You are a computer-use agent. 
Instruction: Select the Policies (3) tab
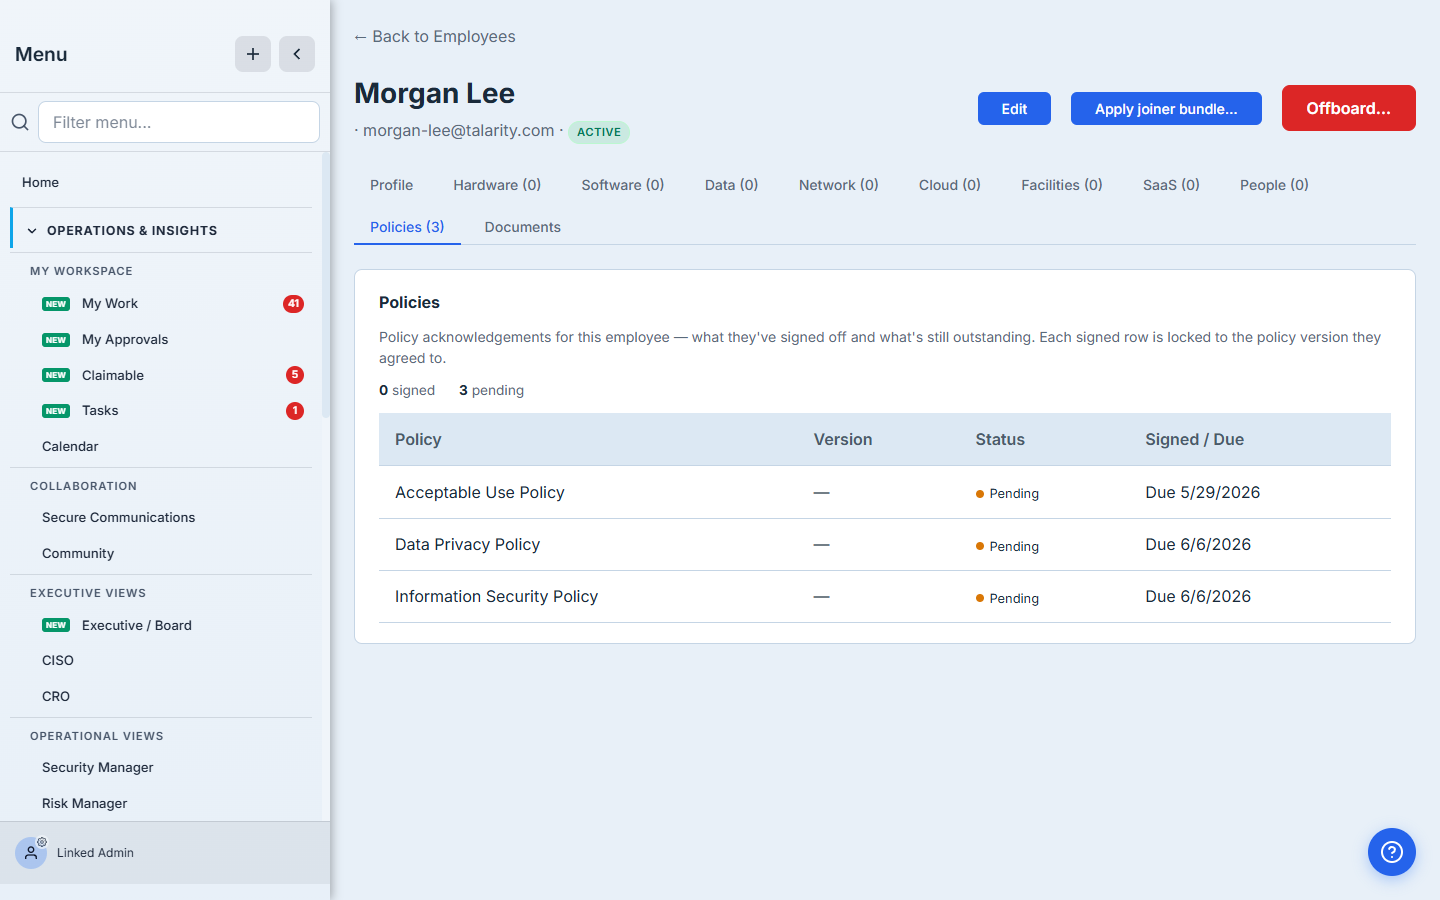407,227
